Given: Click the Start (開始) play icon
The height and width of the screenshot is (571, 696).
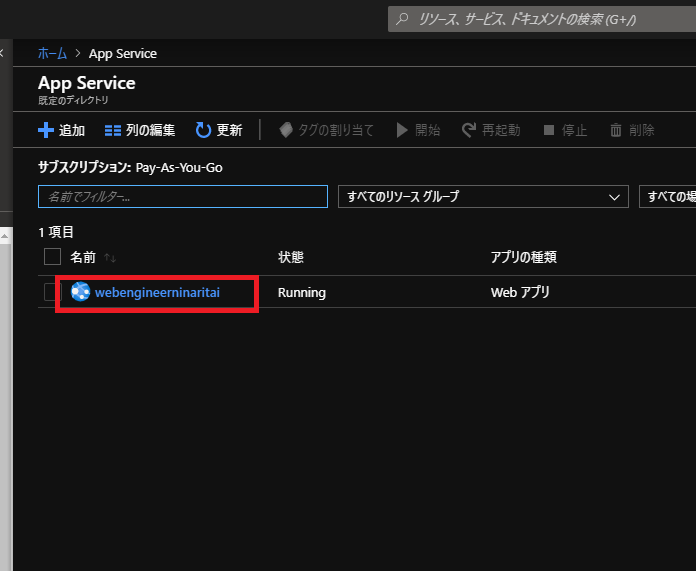Looking at the screenshot, I should [402, 130].
